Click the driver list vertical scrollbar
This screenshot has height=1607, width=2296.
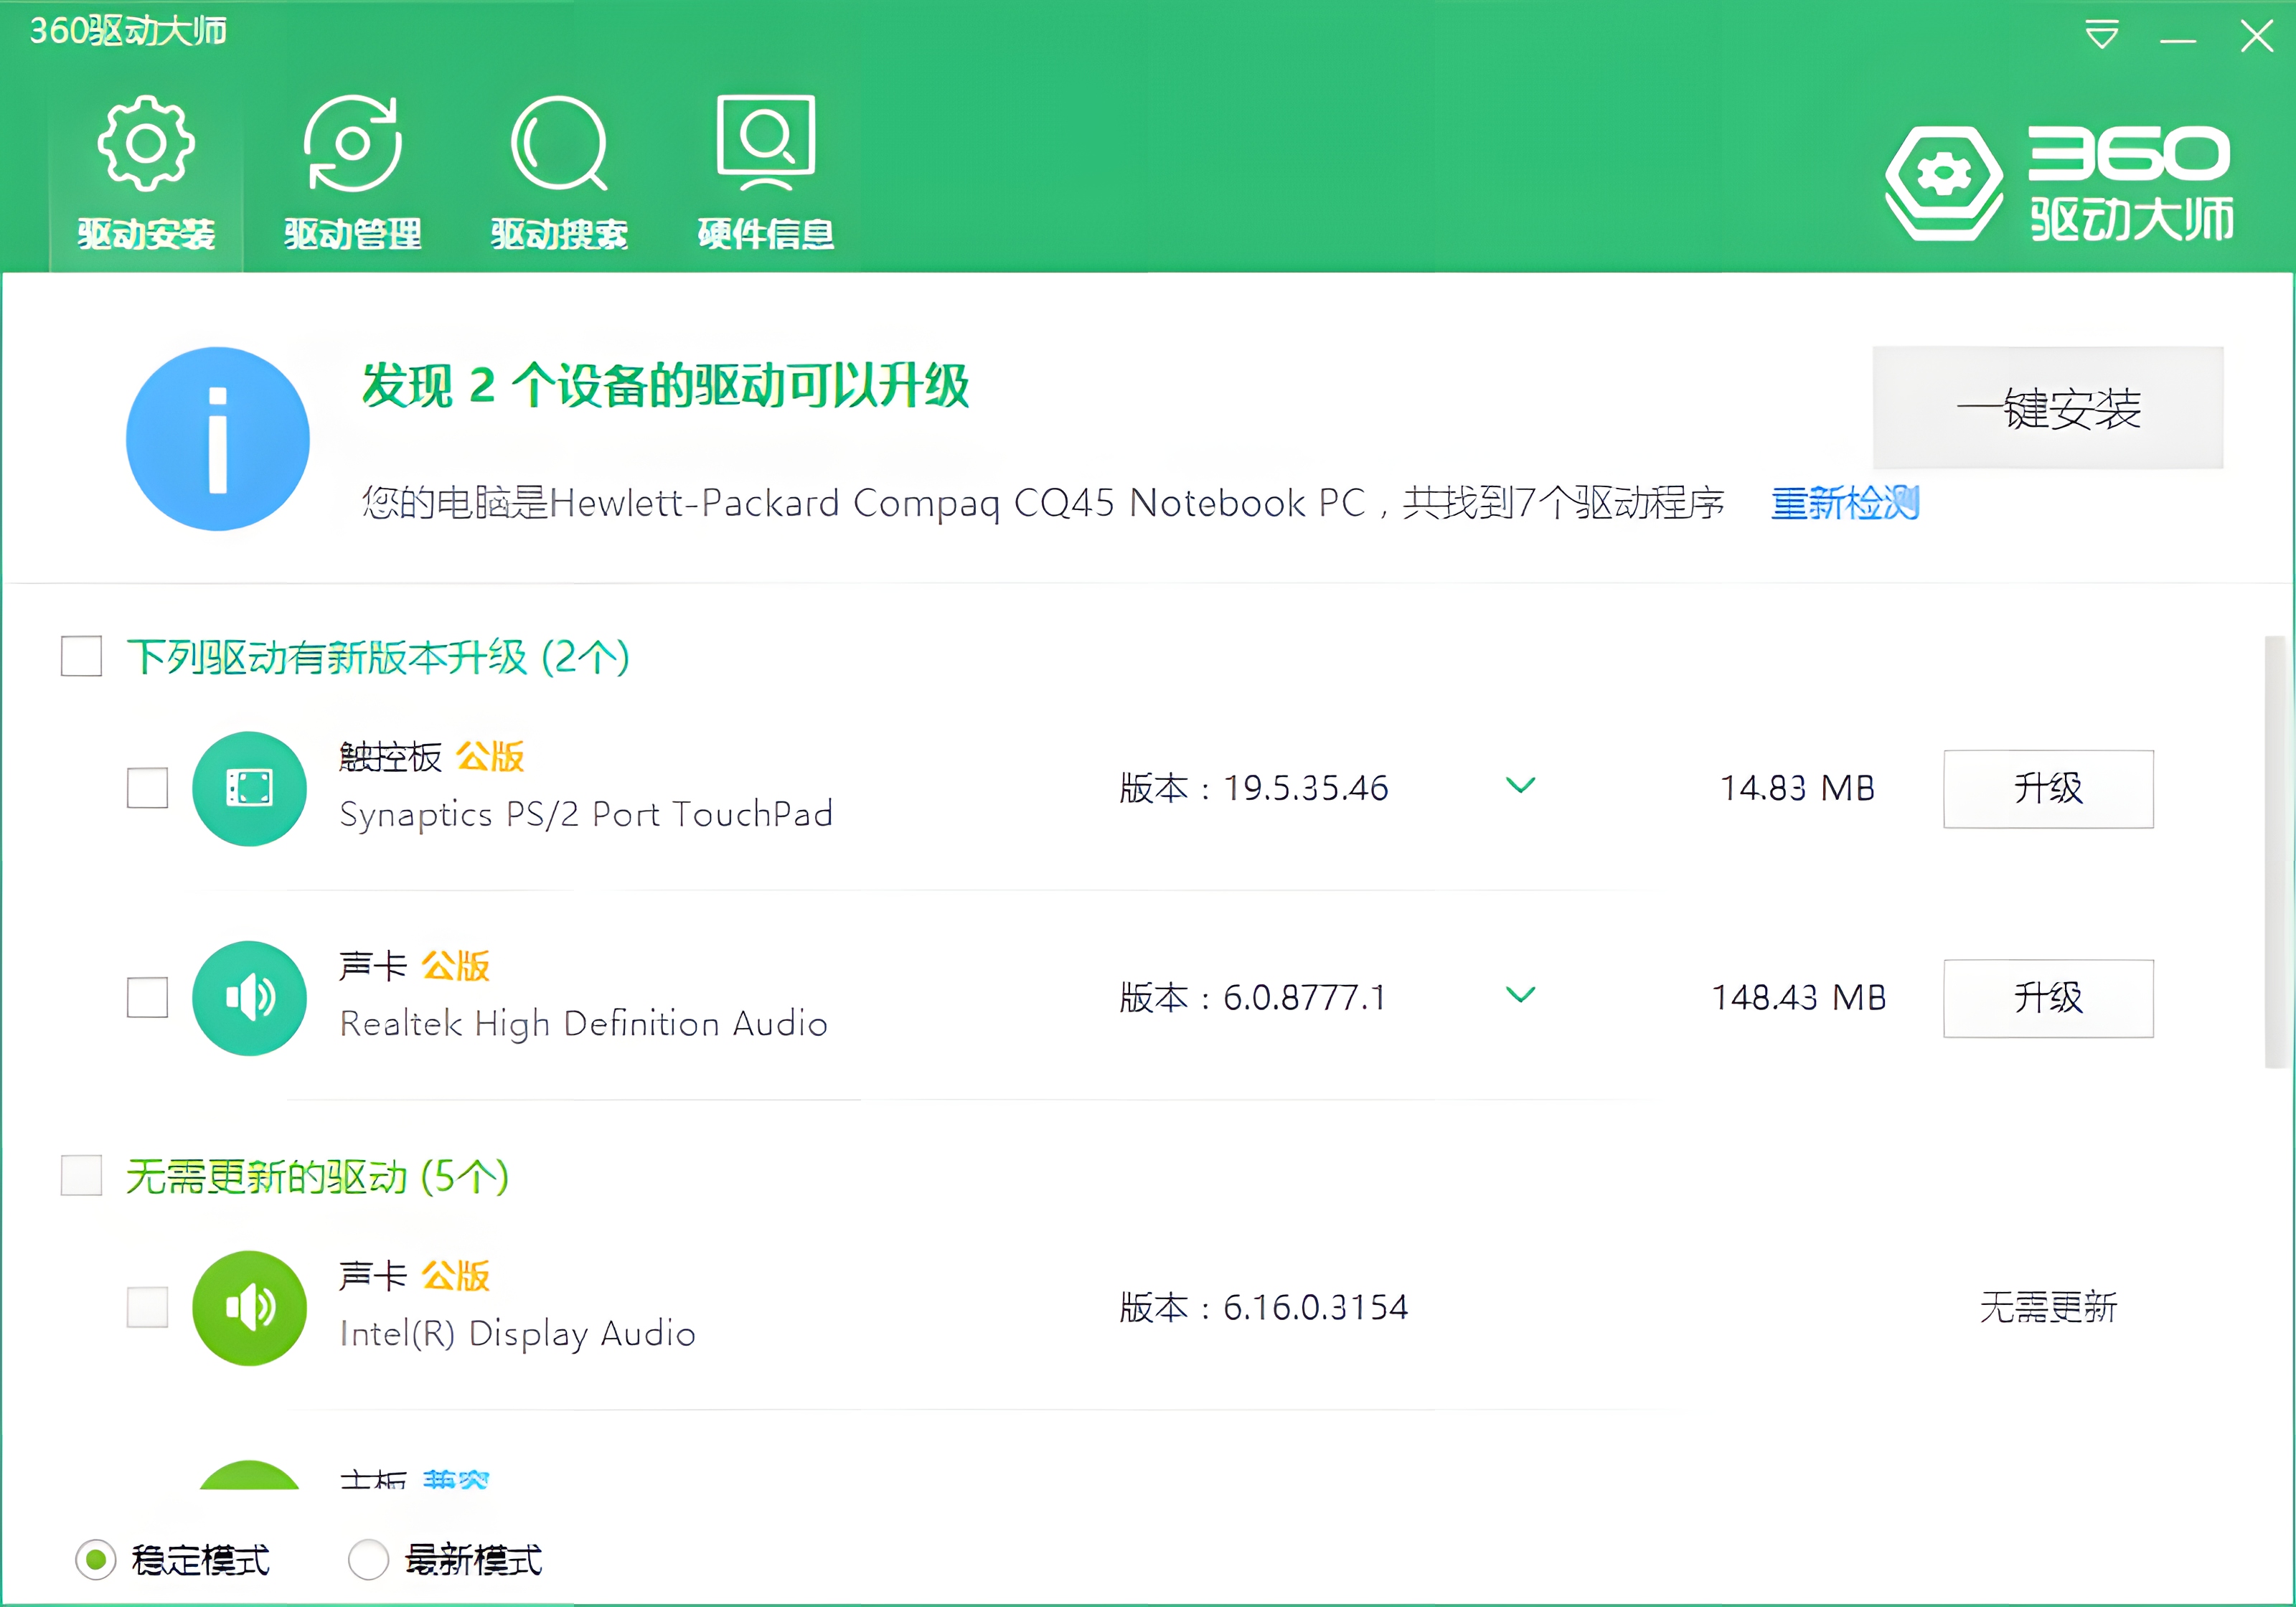2276,852
